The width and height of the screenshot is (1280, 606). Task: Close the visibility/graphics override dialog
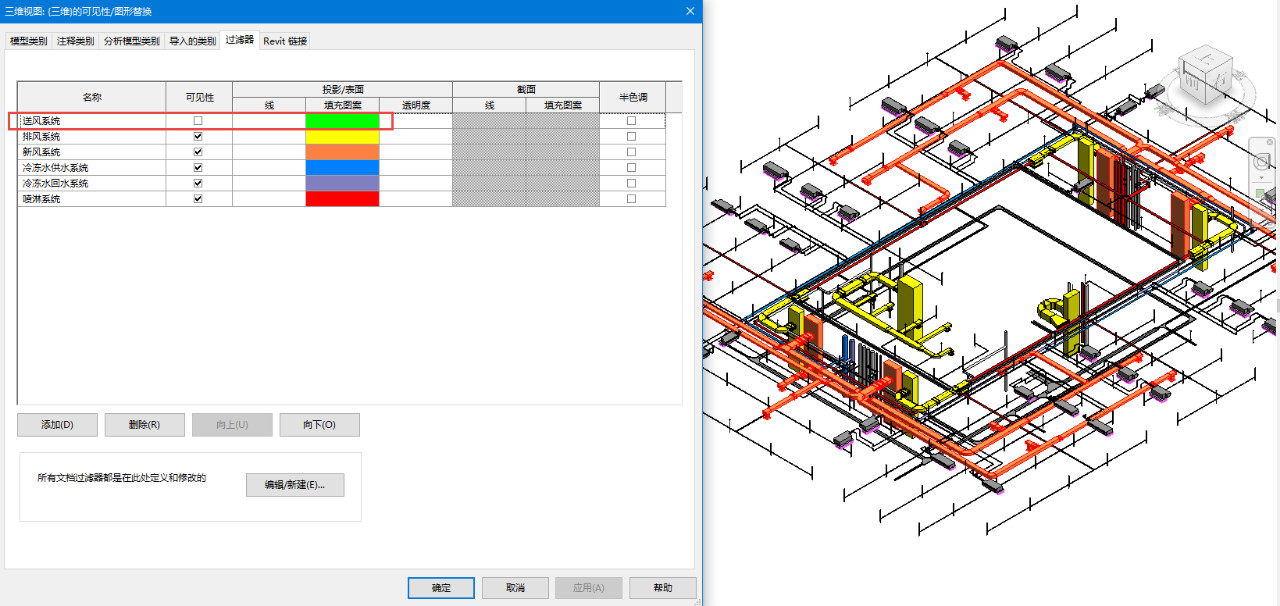(x=690, y=10)
